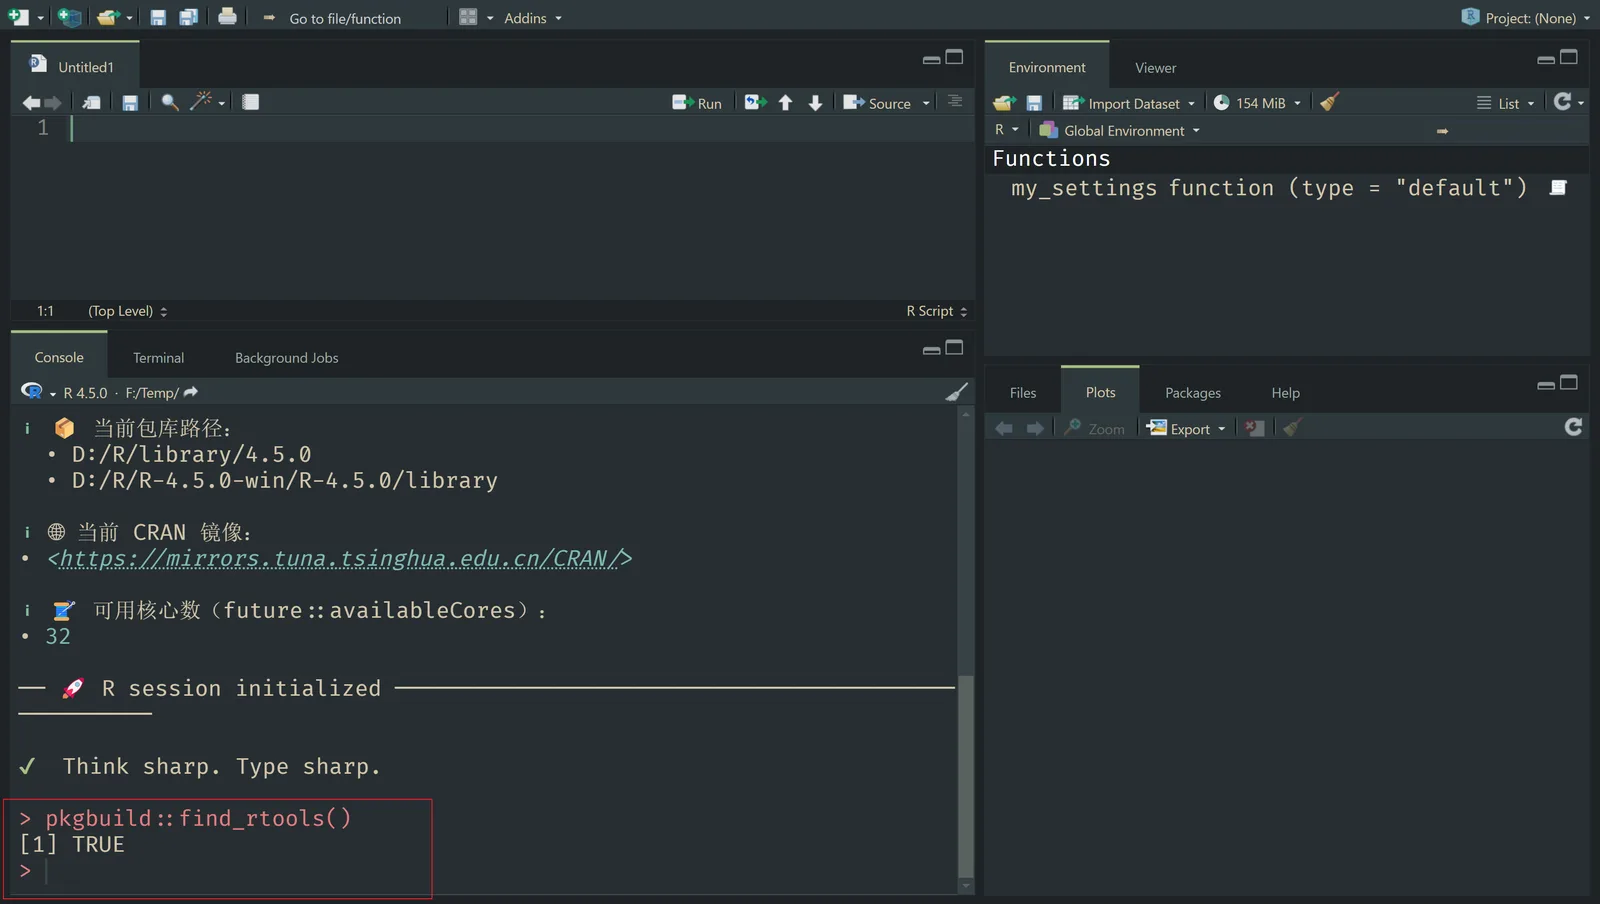Open Find/Replace with the magnifier icon
Viewport: 1600px width, 904px height.
[170, 102]
